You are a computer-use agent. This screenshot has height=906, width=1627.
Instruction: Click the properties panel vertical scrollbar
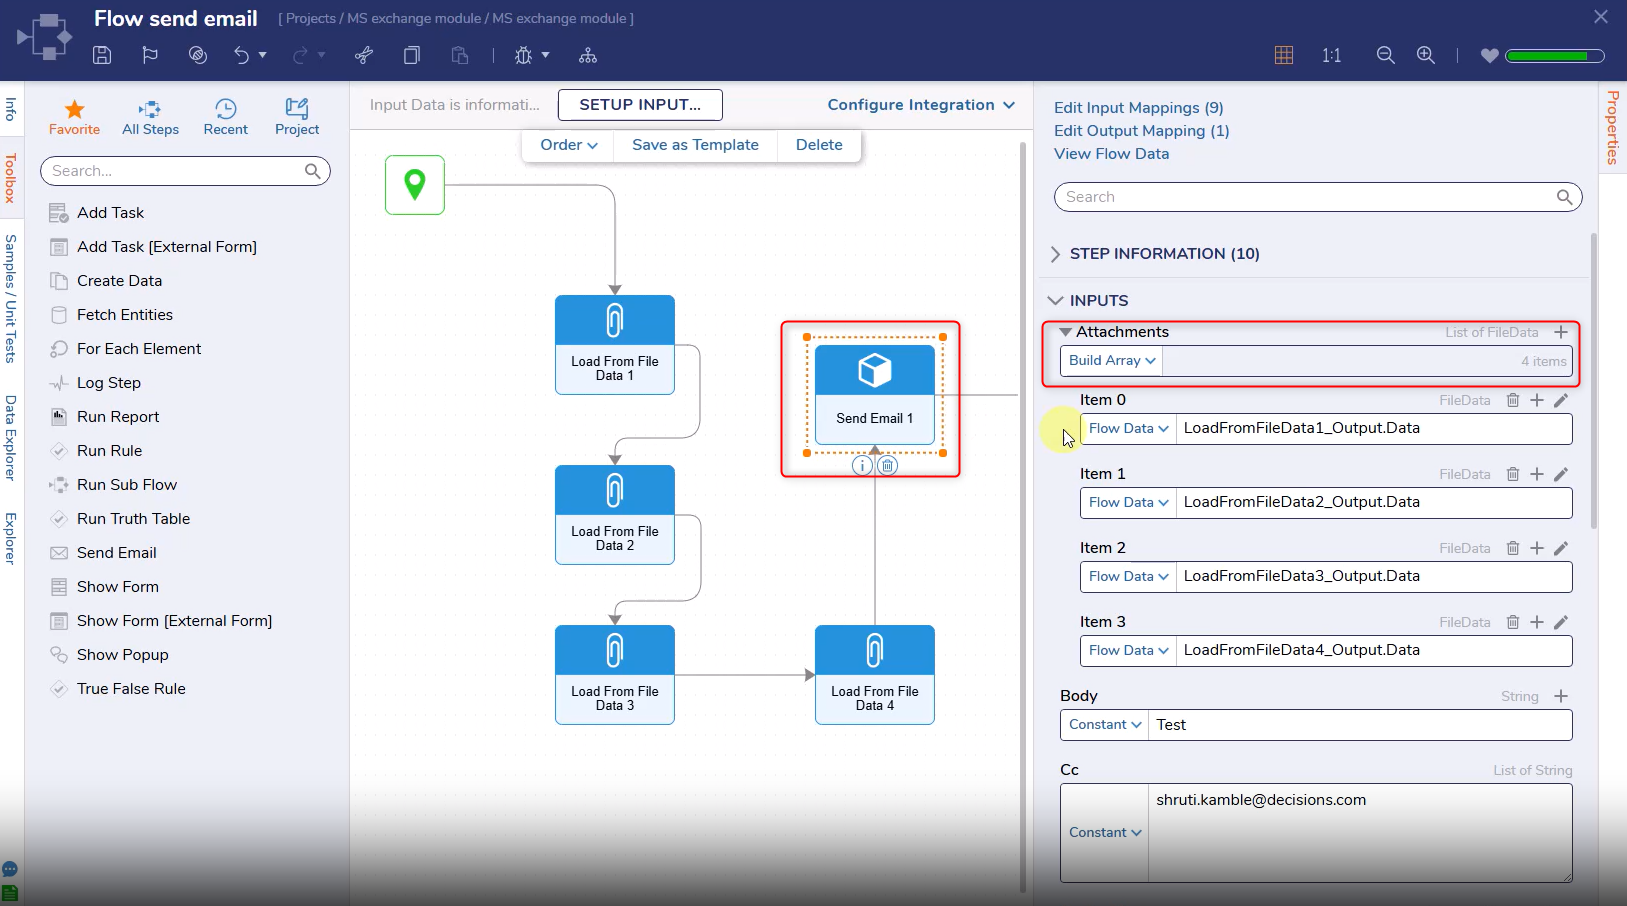coord(1594,380)
